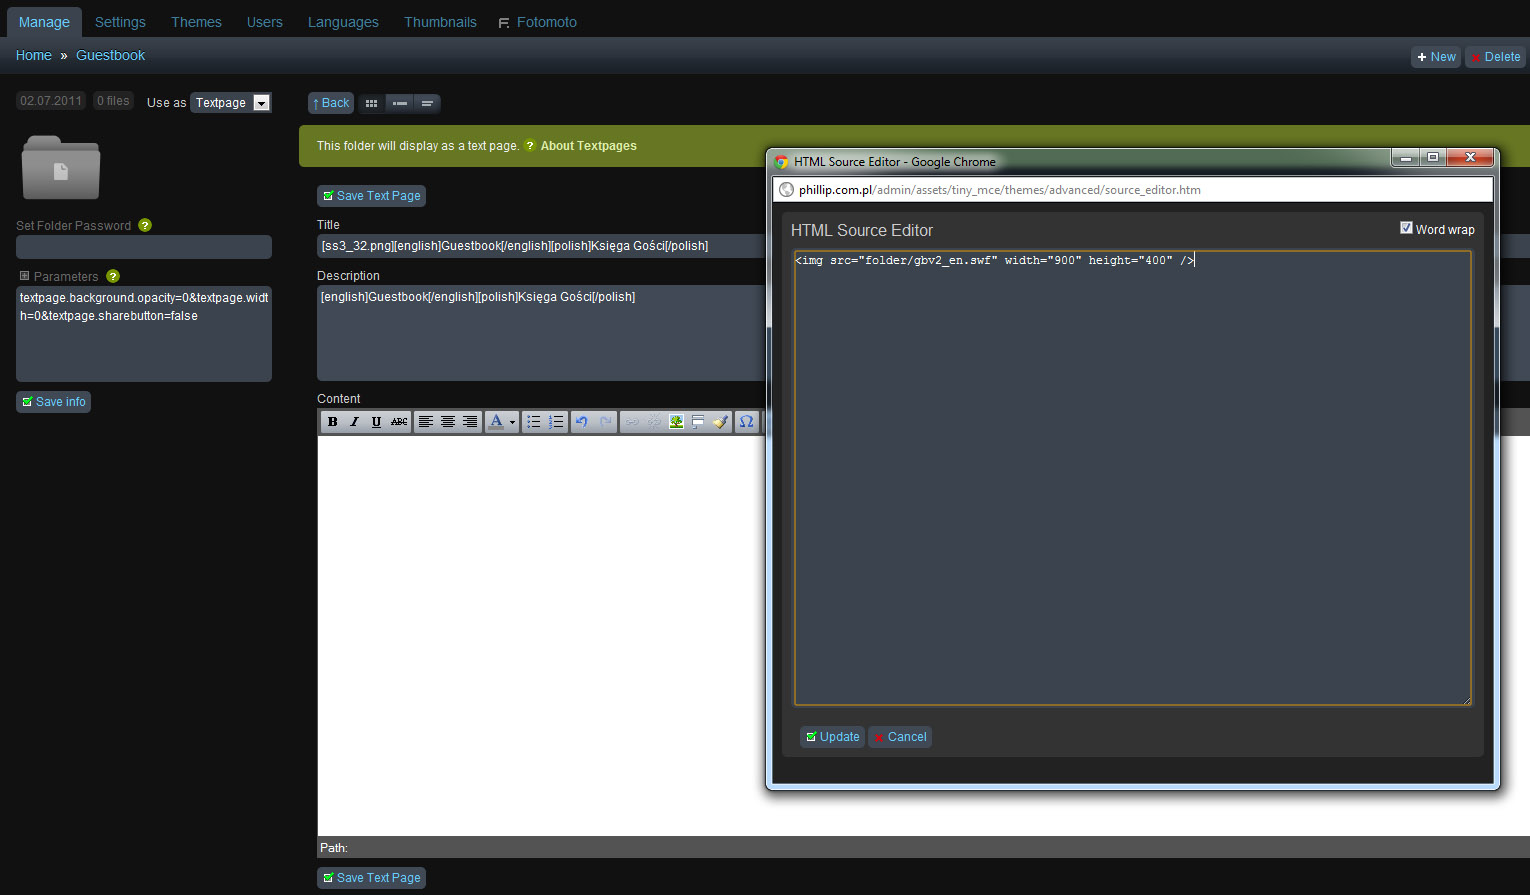The height and width of the screenshot is (895, 1530).
Task: Click Update in HTML Source Editor
Action: (832, 737)
